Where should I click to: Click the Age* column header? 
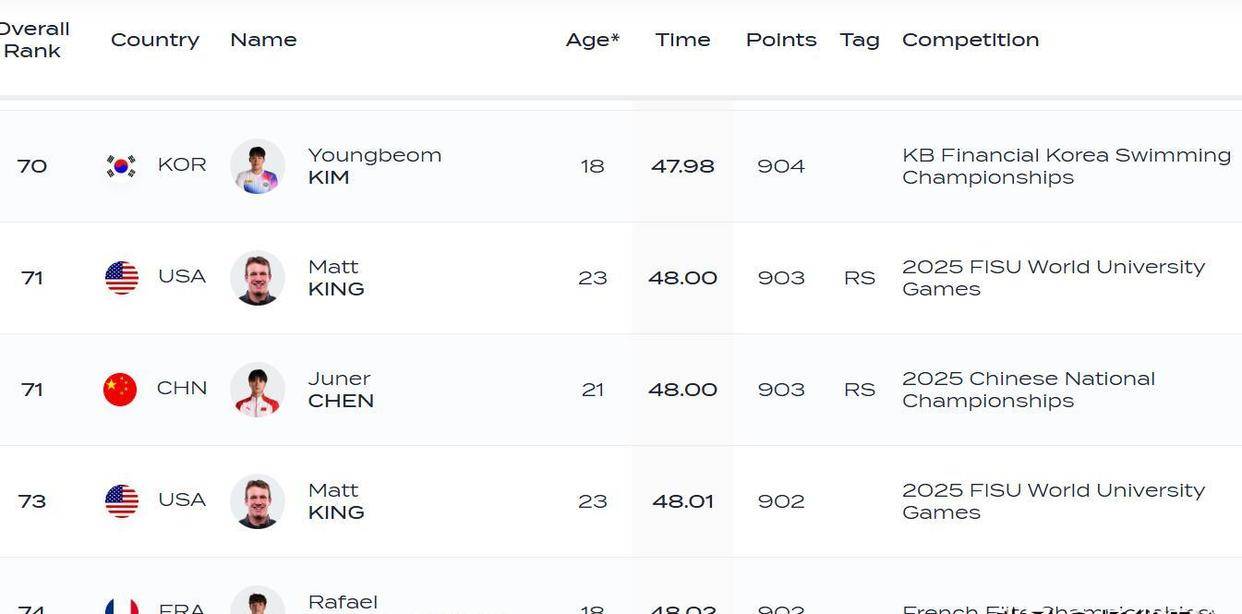(592, 40)
